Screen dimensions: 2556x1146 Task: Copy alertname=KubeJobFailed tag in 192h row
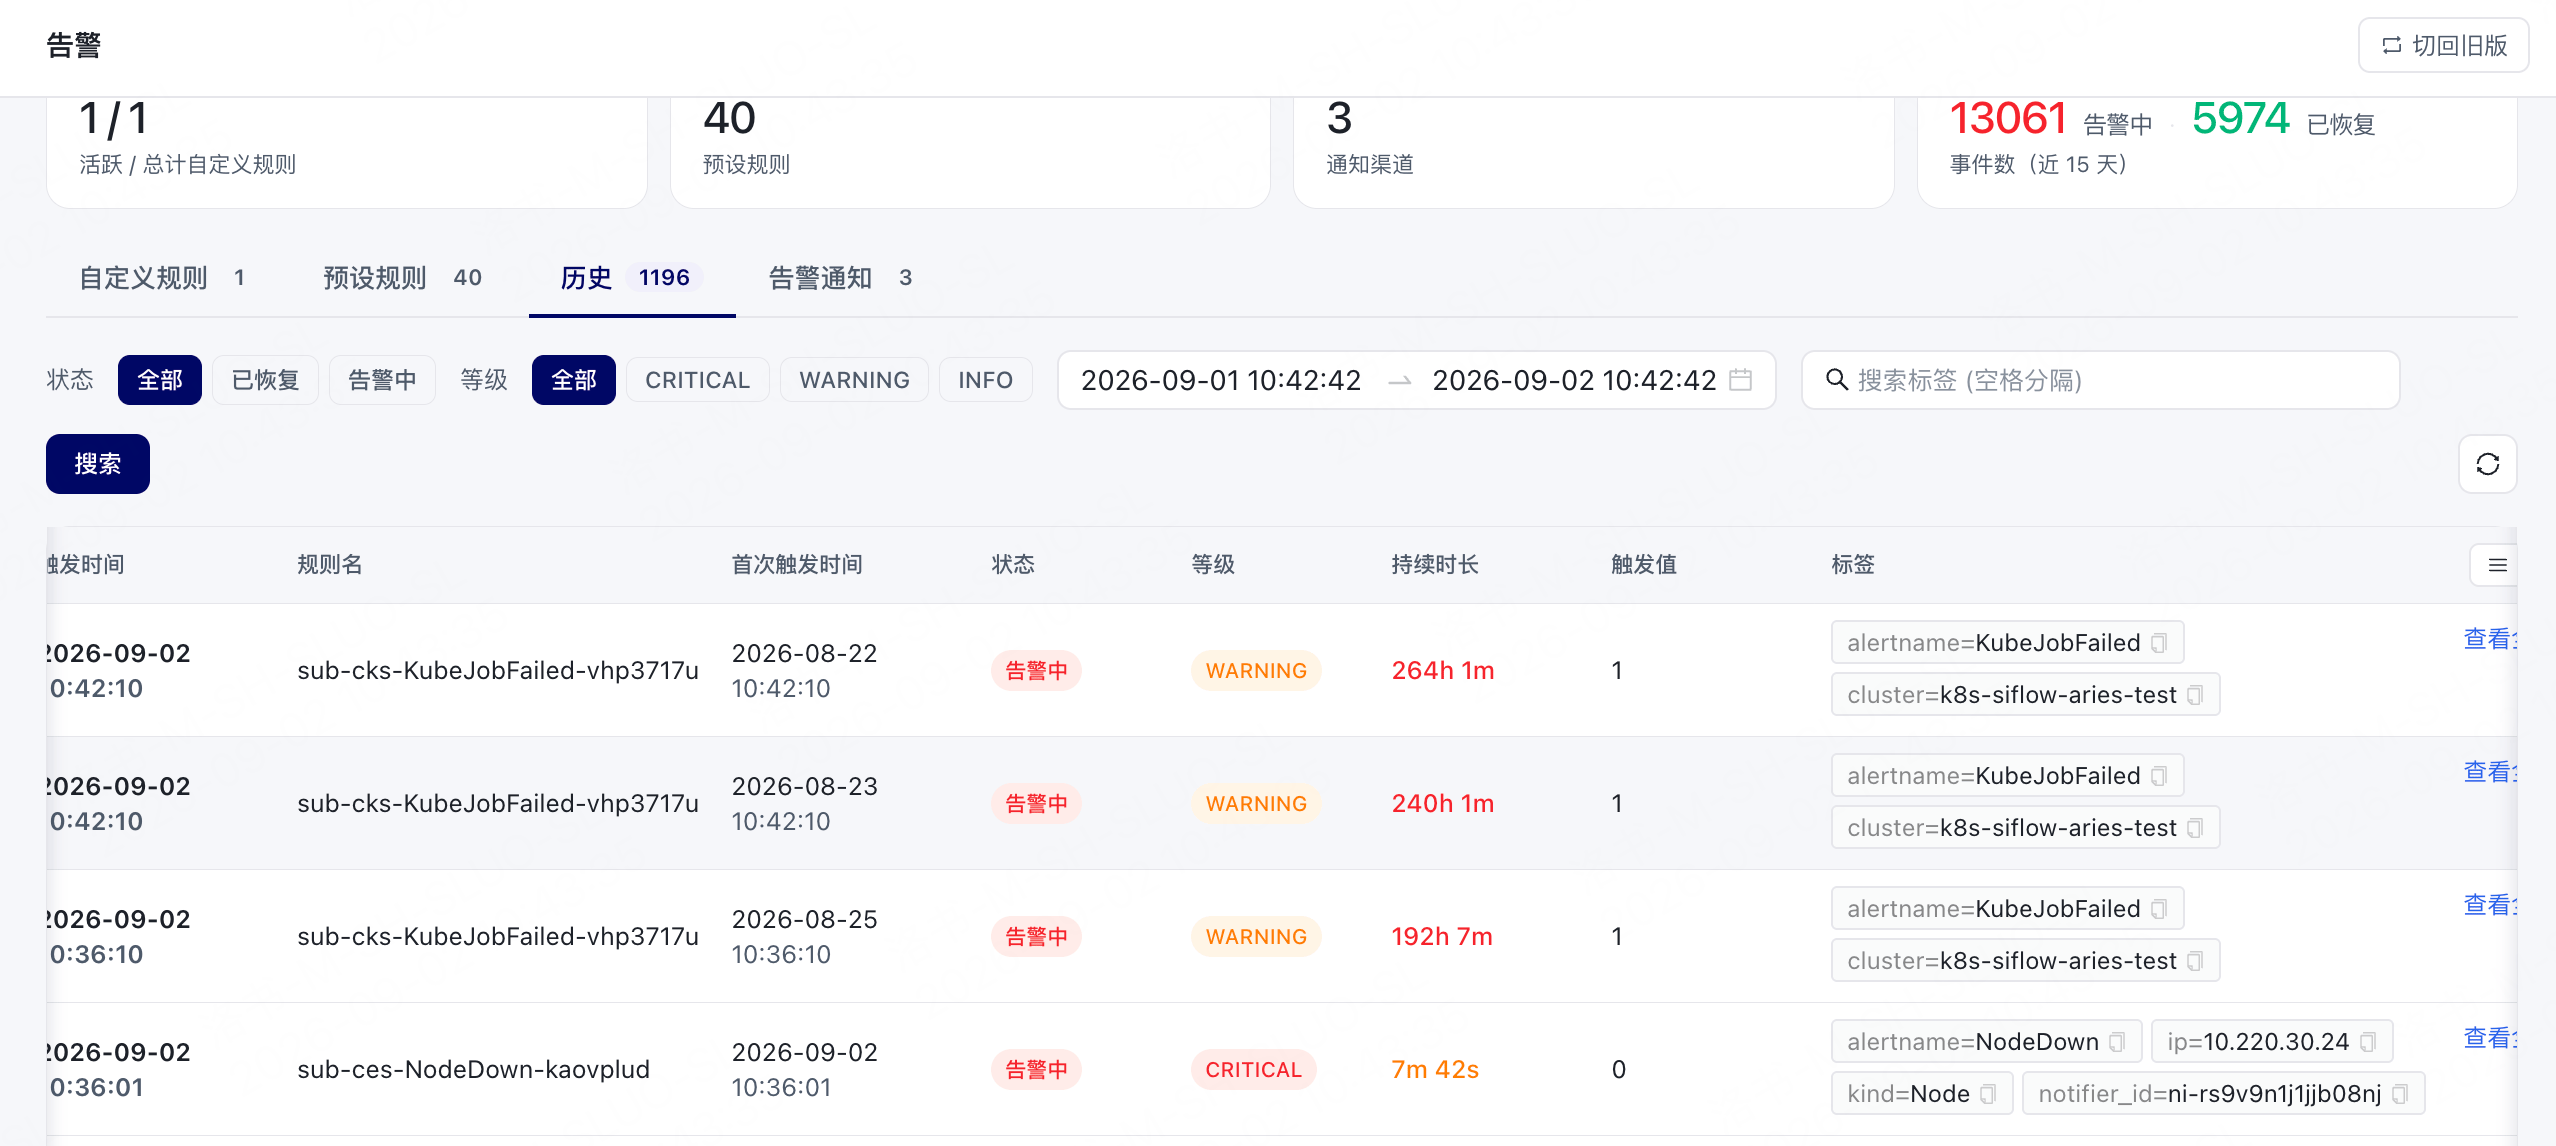(x=2159, y=909)
